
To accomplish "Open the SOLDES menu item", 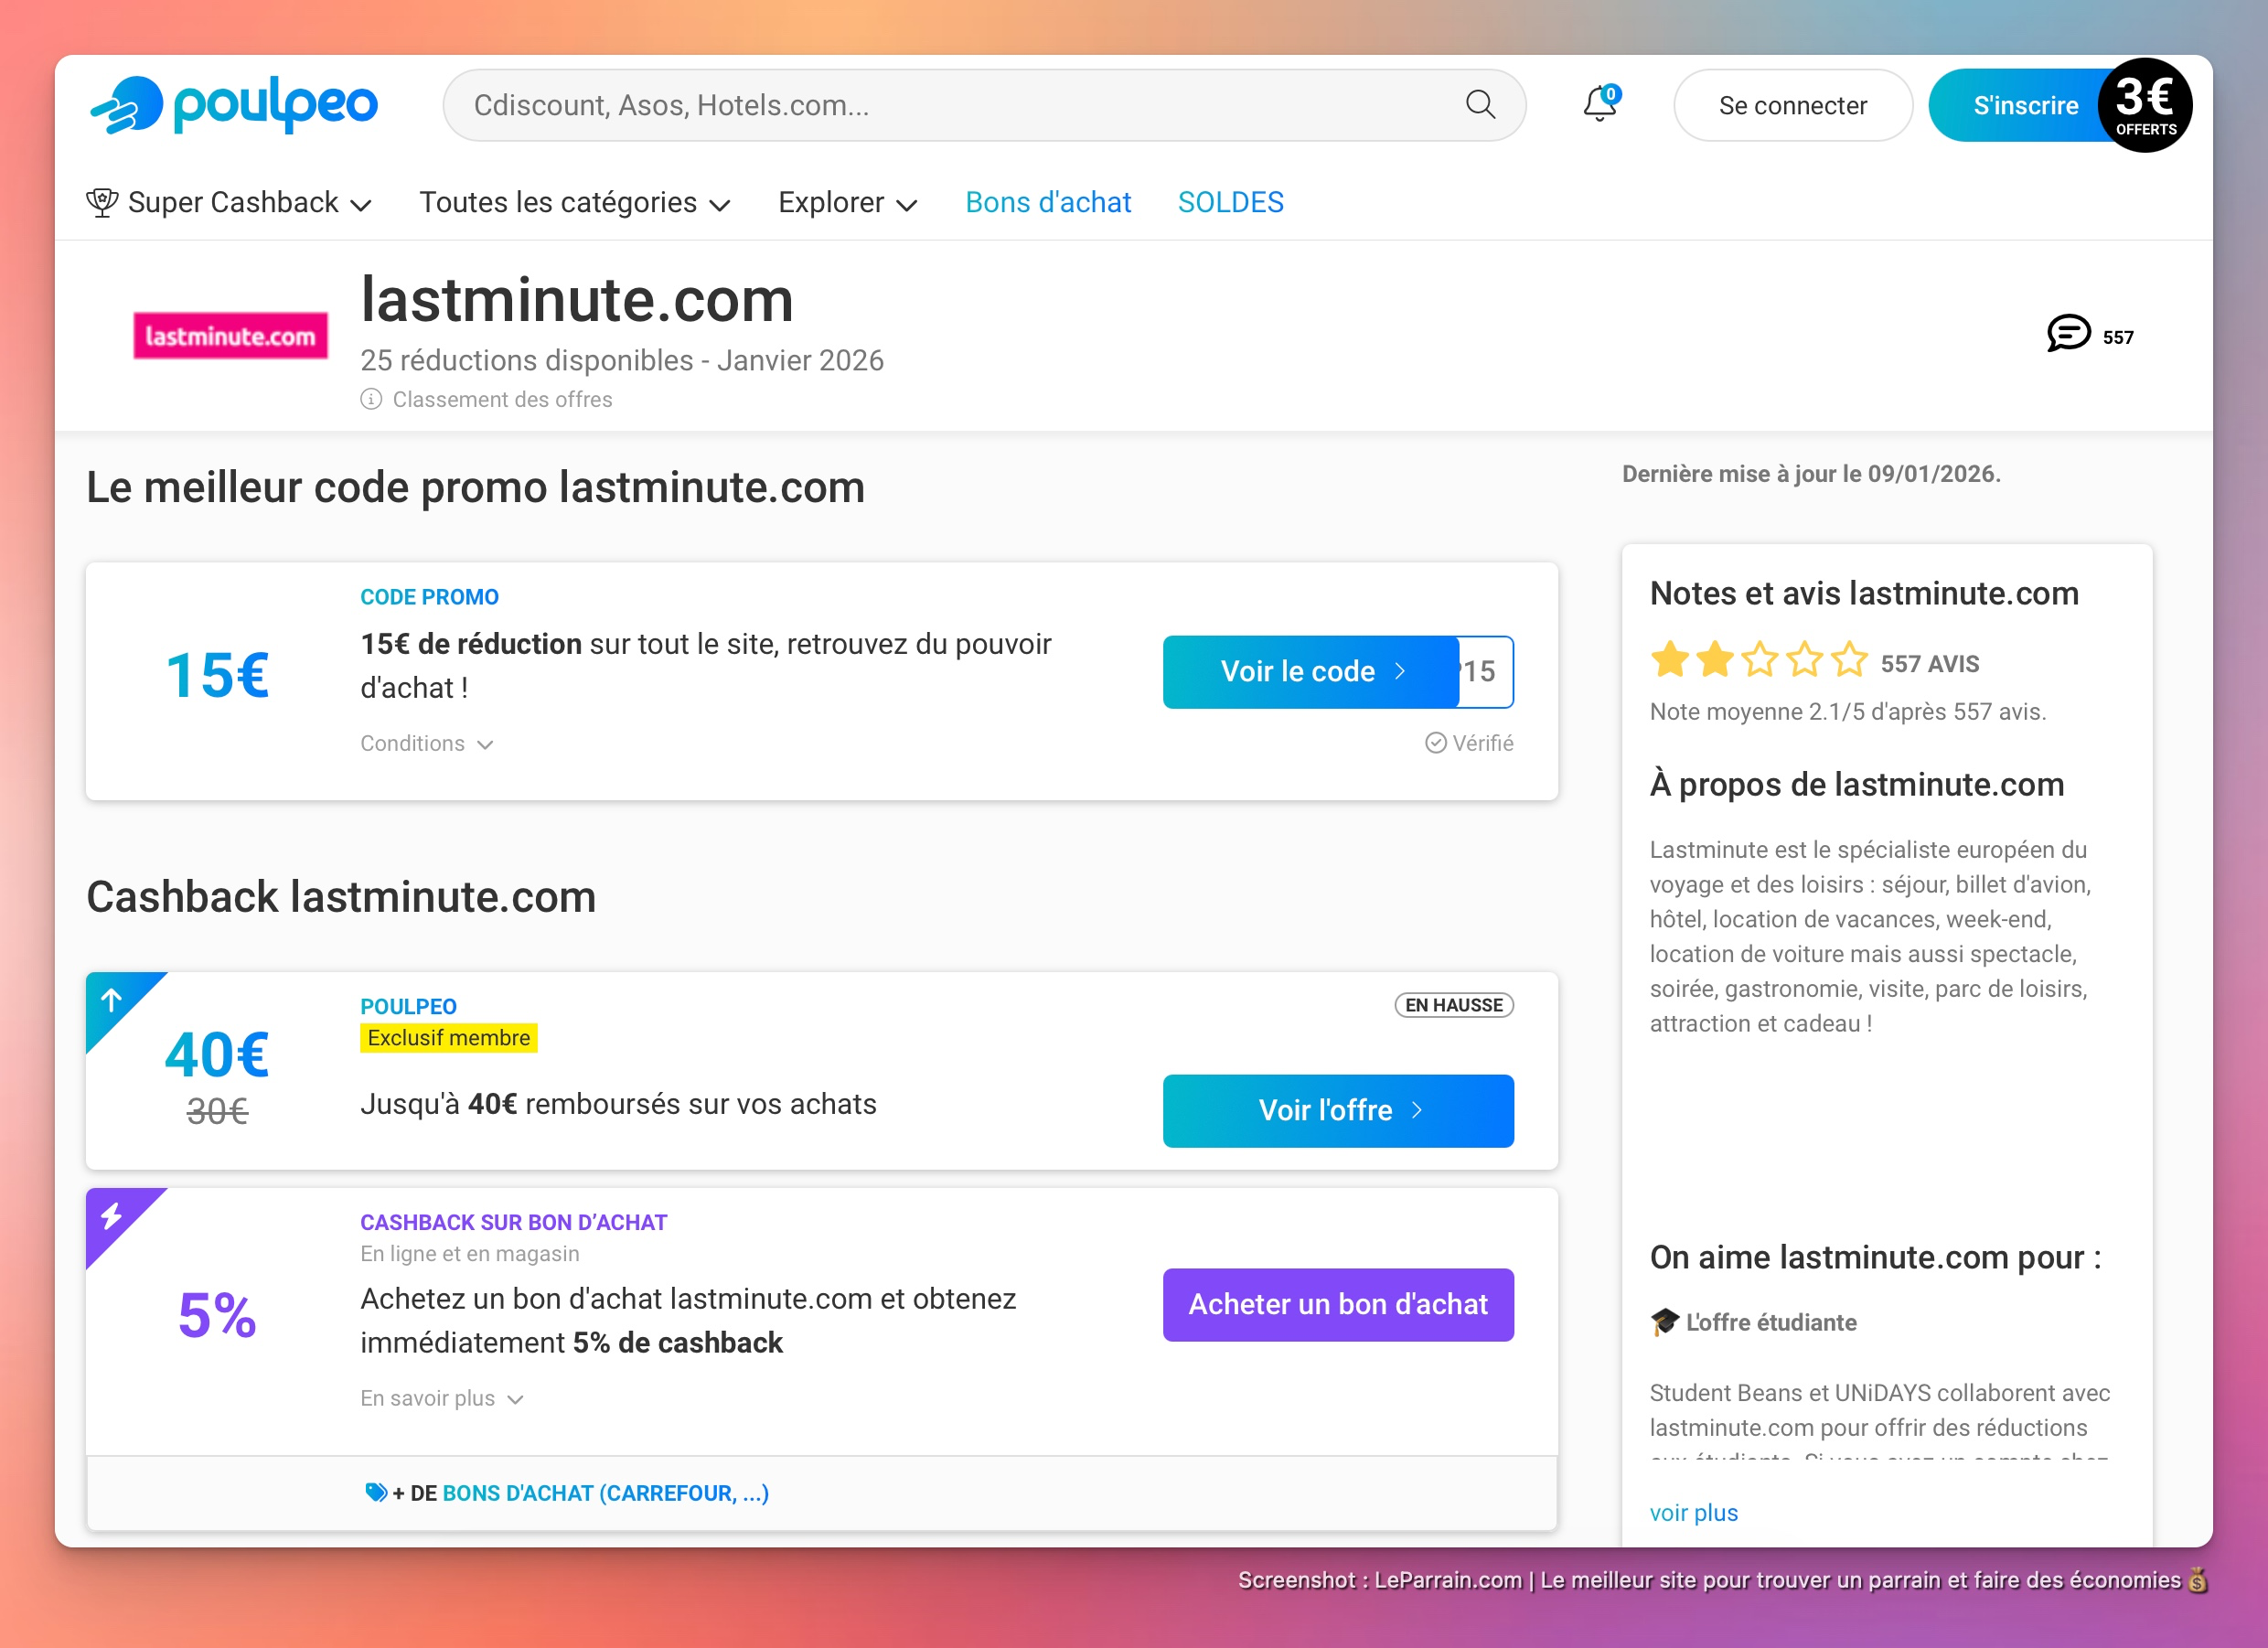I will (1230, 203).
